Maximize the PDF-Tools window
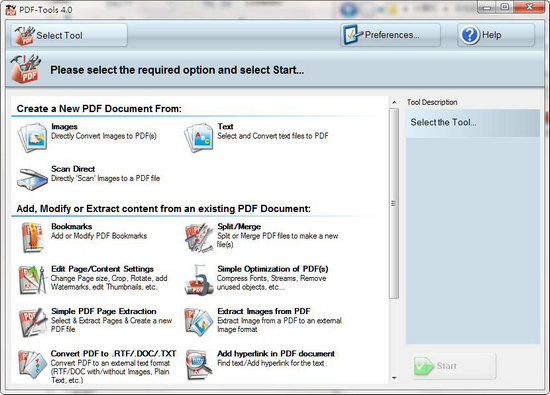550x395 pixels. pos(505,7)
